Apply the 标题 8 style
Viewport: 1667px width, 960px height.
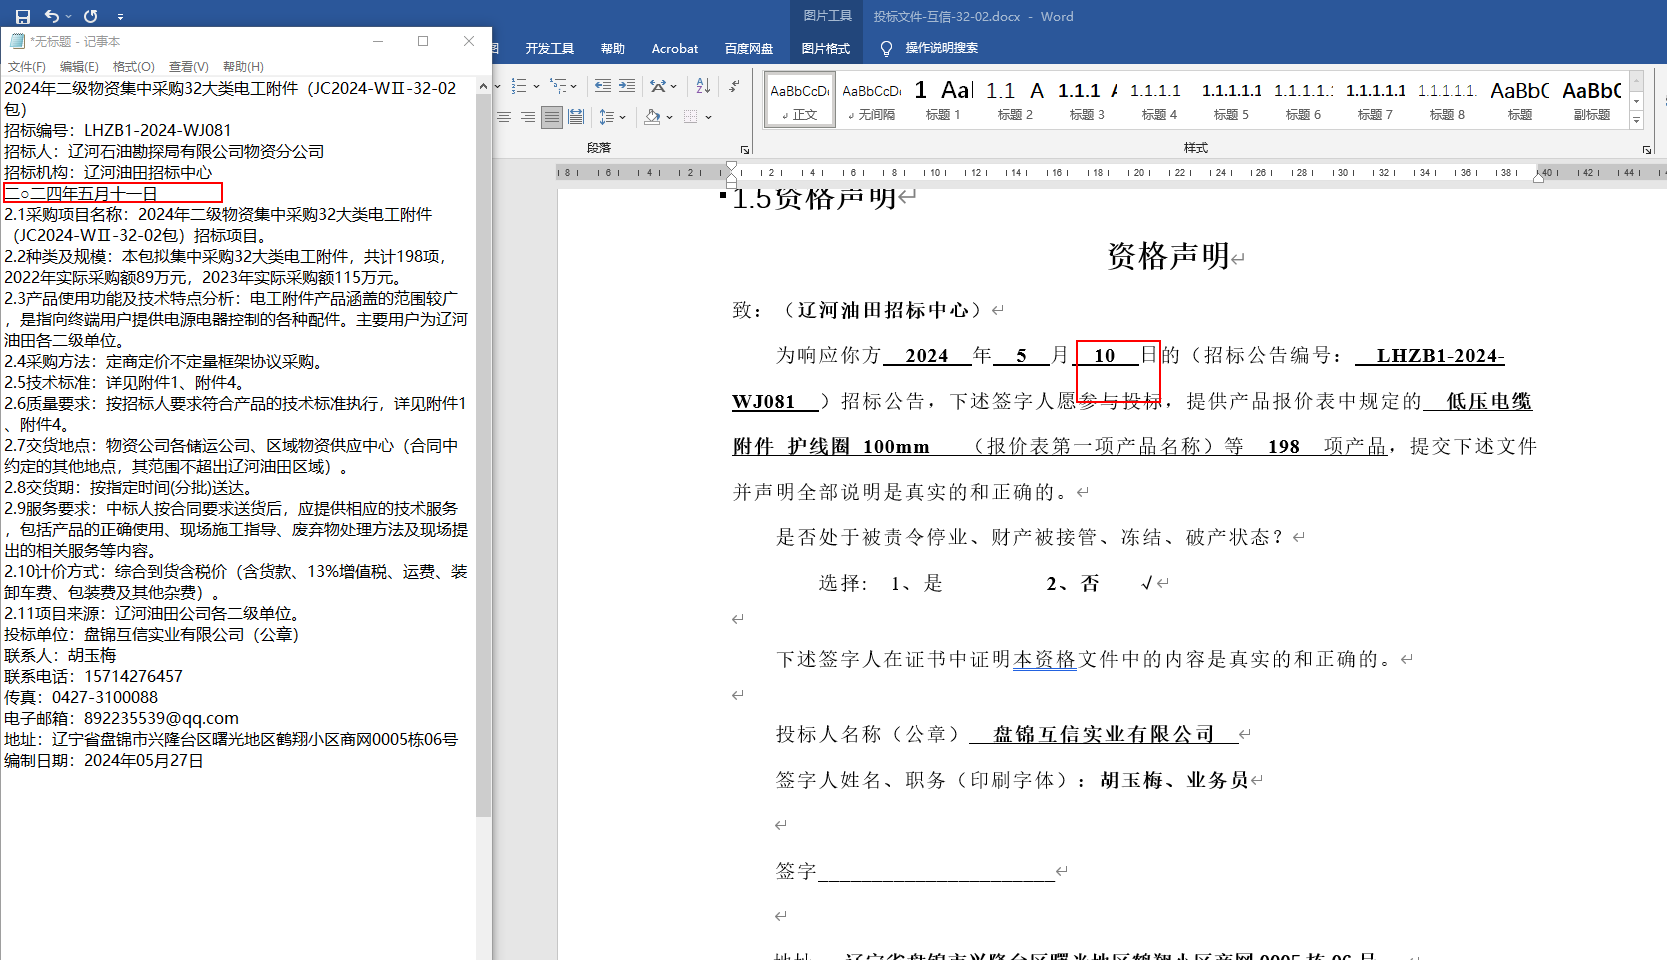(x=1447, y=100)
